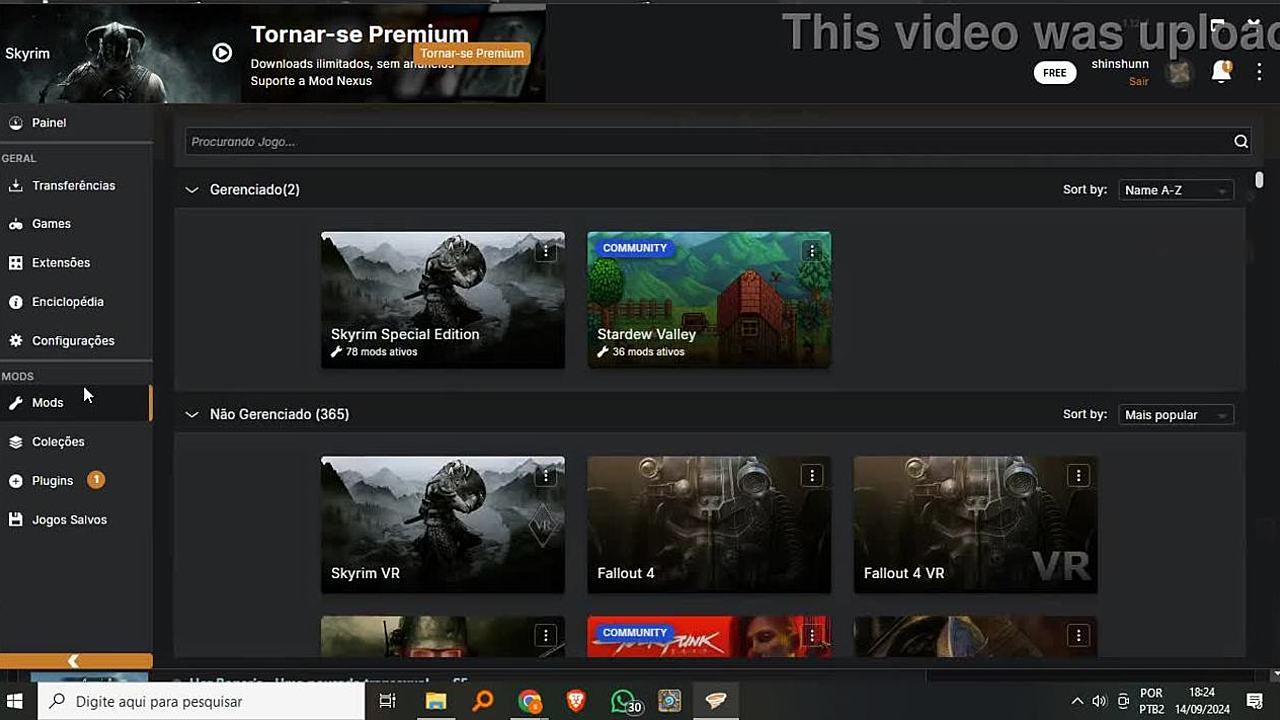
Task: Click the Sair logout link
Action: pyautogui.click(x=1138, y=82)
